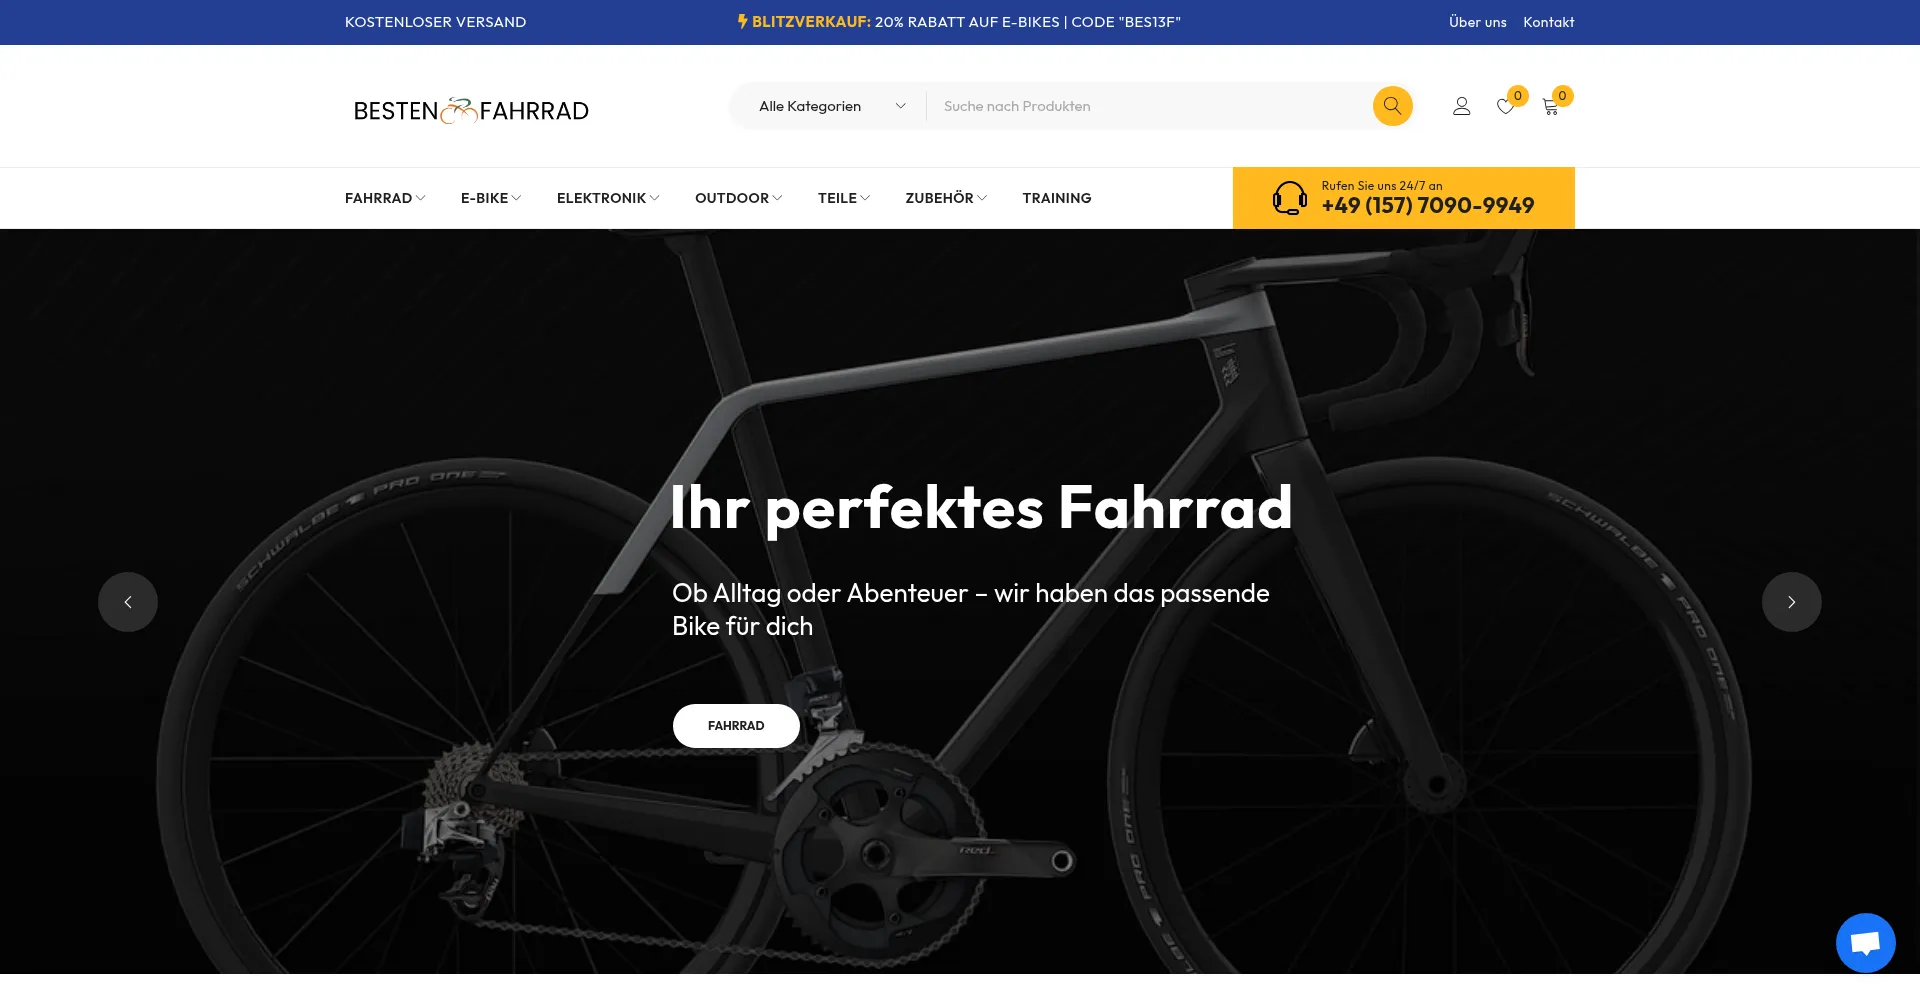The image size is (1920, 993).
Task: Focus the Suche nach Produkten field
Action: 1148,106
